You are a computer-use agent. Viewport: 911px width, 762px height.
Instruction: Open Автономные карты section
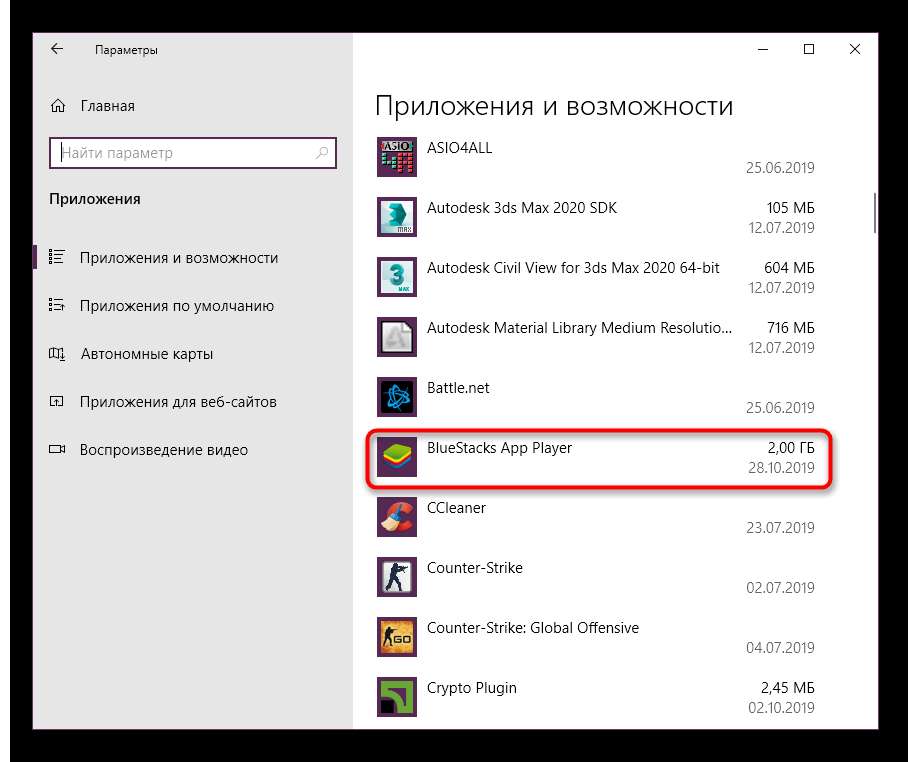point(146,354)
